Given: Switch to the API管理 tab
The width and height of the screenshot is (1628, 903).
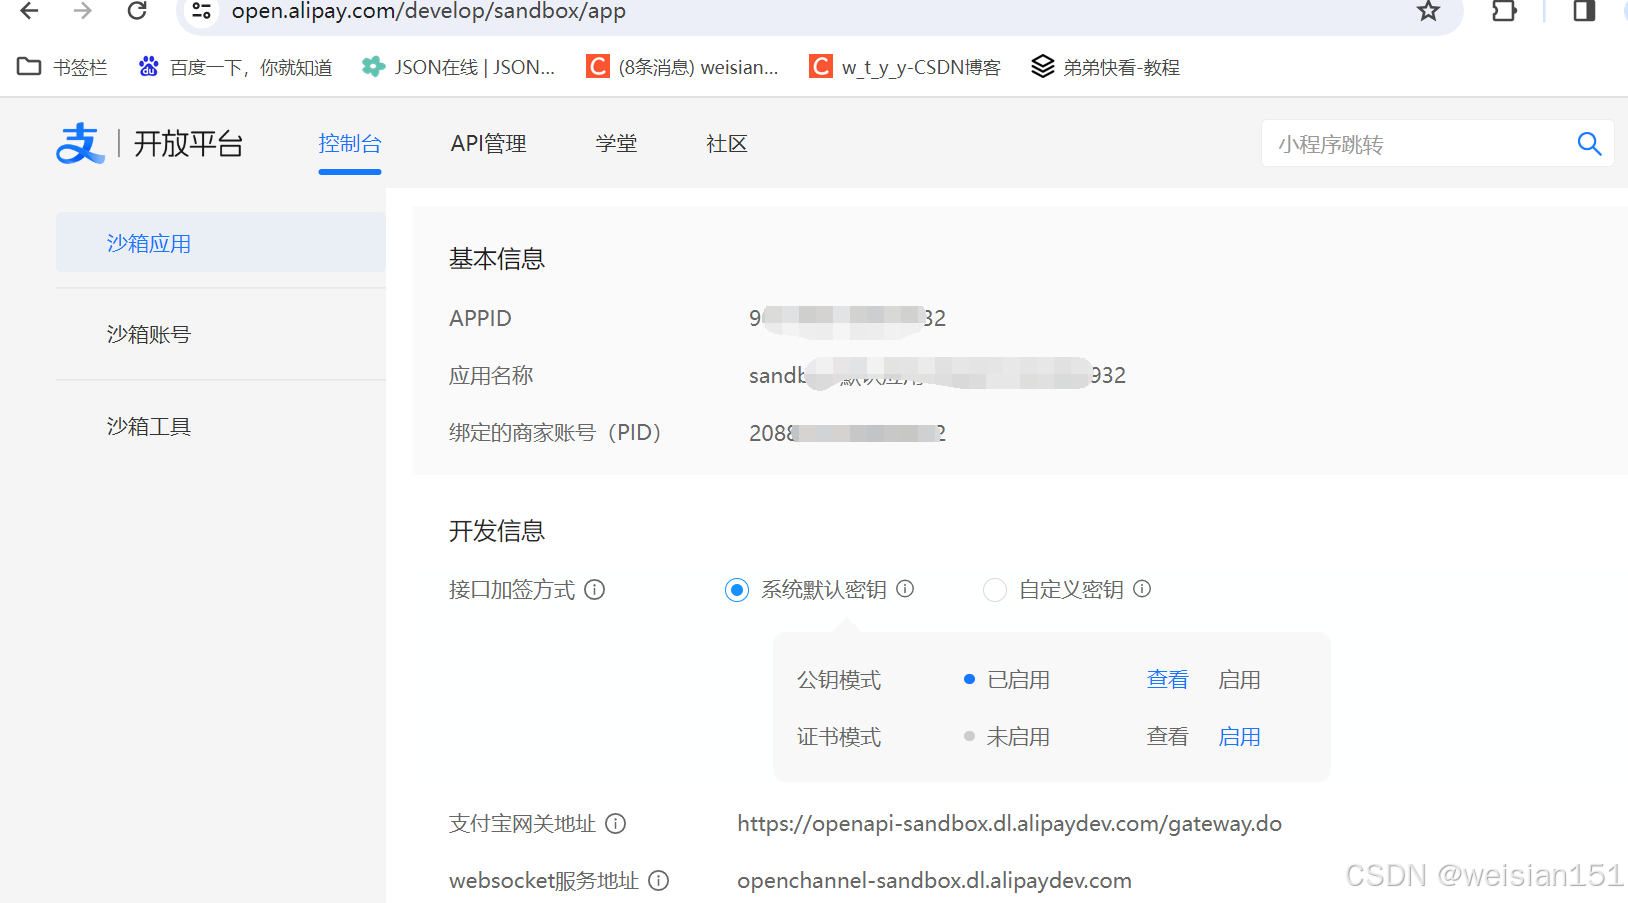Looking at the screenshot, I should coord(488,143).
